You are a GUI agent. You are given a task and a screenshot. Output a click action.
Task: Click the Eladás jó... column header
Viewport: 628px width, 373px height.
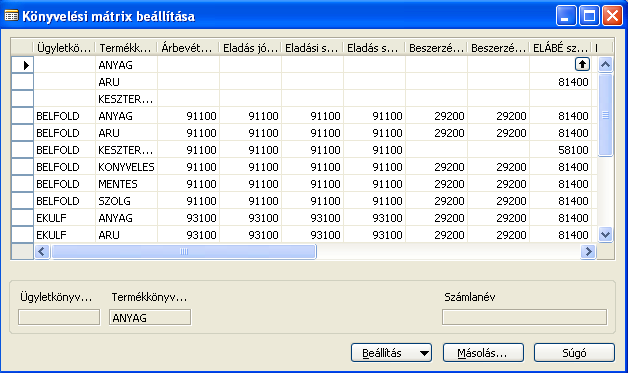point(250,48)
